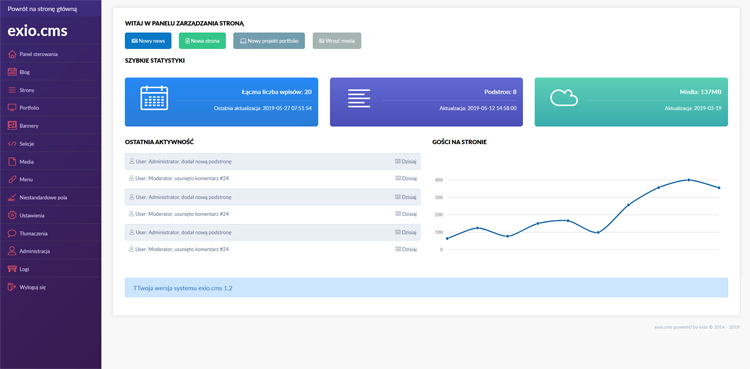Click the Podstron: 8 statistics card

click(x=426, y=102)
